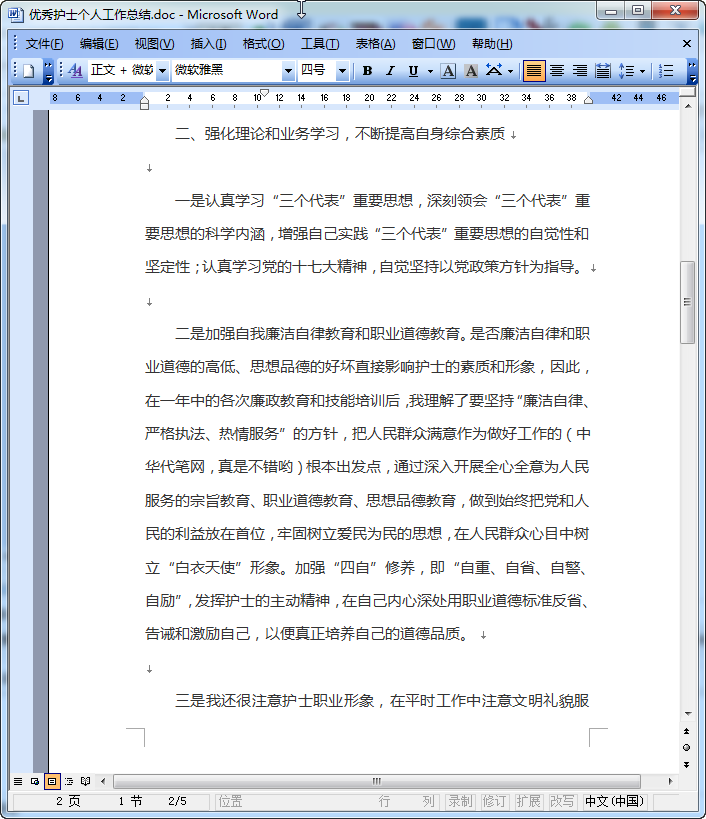Open the Word document icon in title bar

point(15,14)
